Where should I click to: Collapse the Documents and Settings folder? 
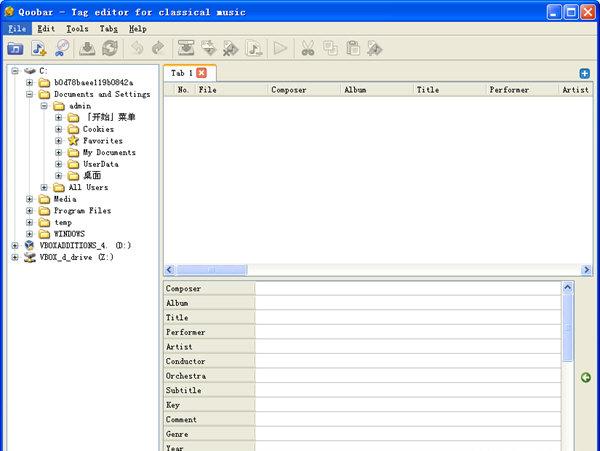pyautogui.click(x=30, y=94)
